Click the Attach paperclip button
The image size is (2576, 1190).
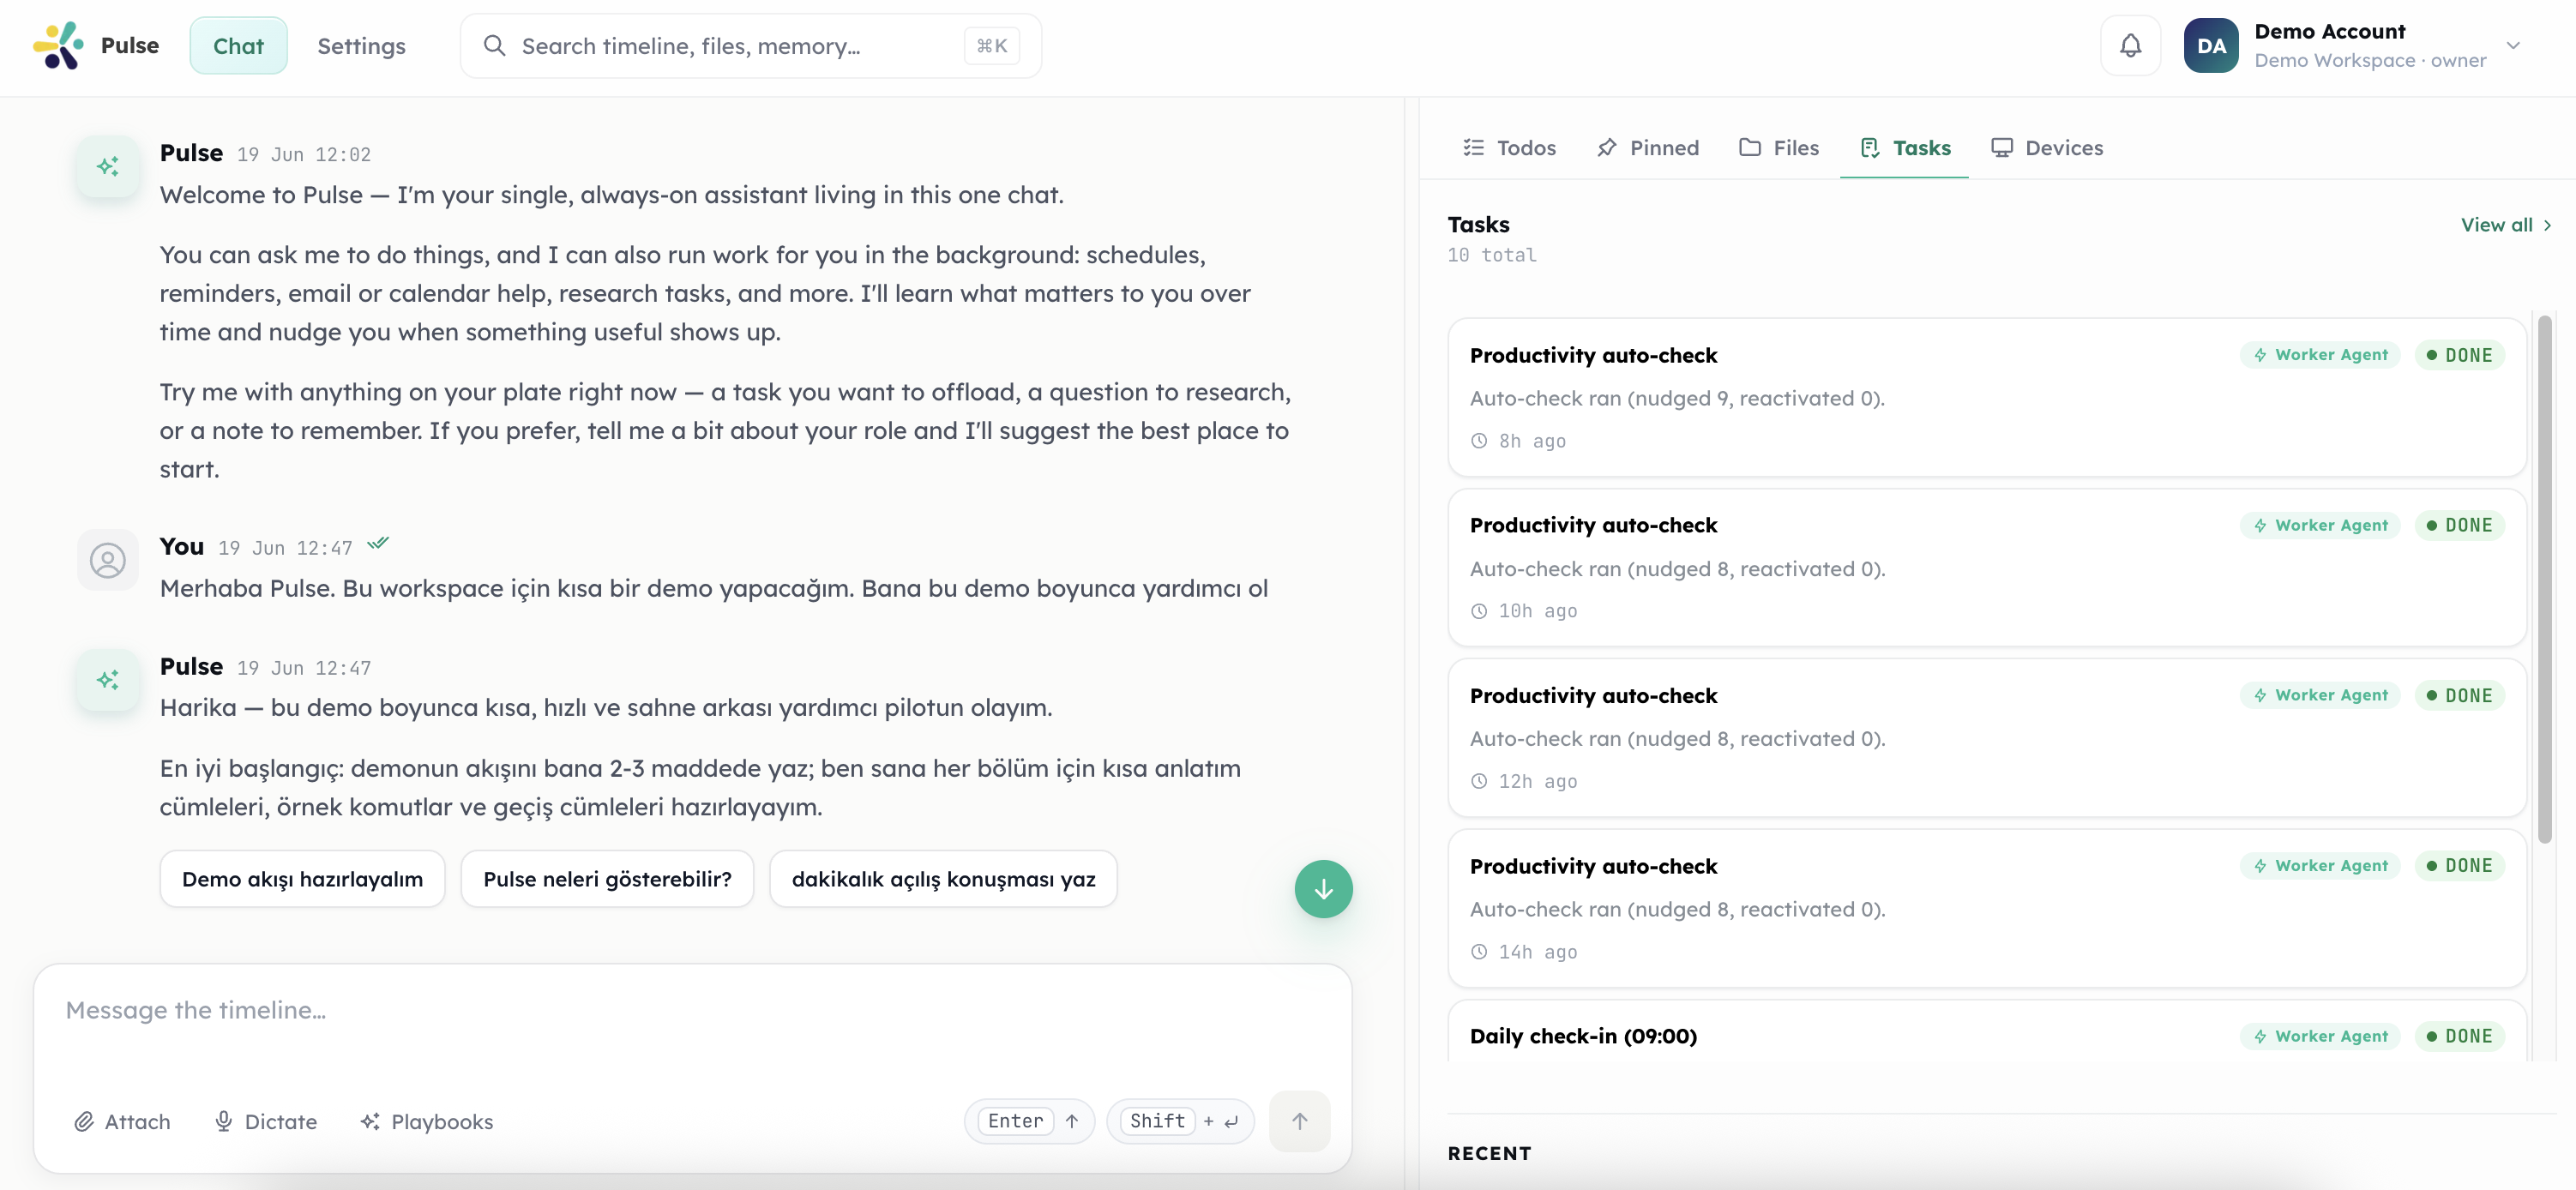(x=122, y=1122)
